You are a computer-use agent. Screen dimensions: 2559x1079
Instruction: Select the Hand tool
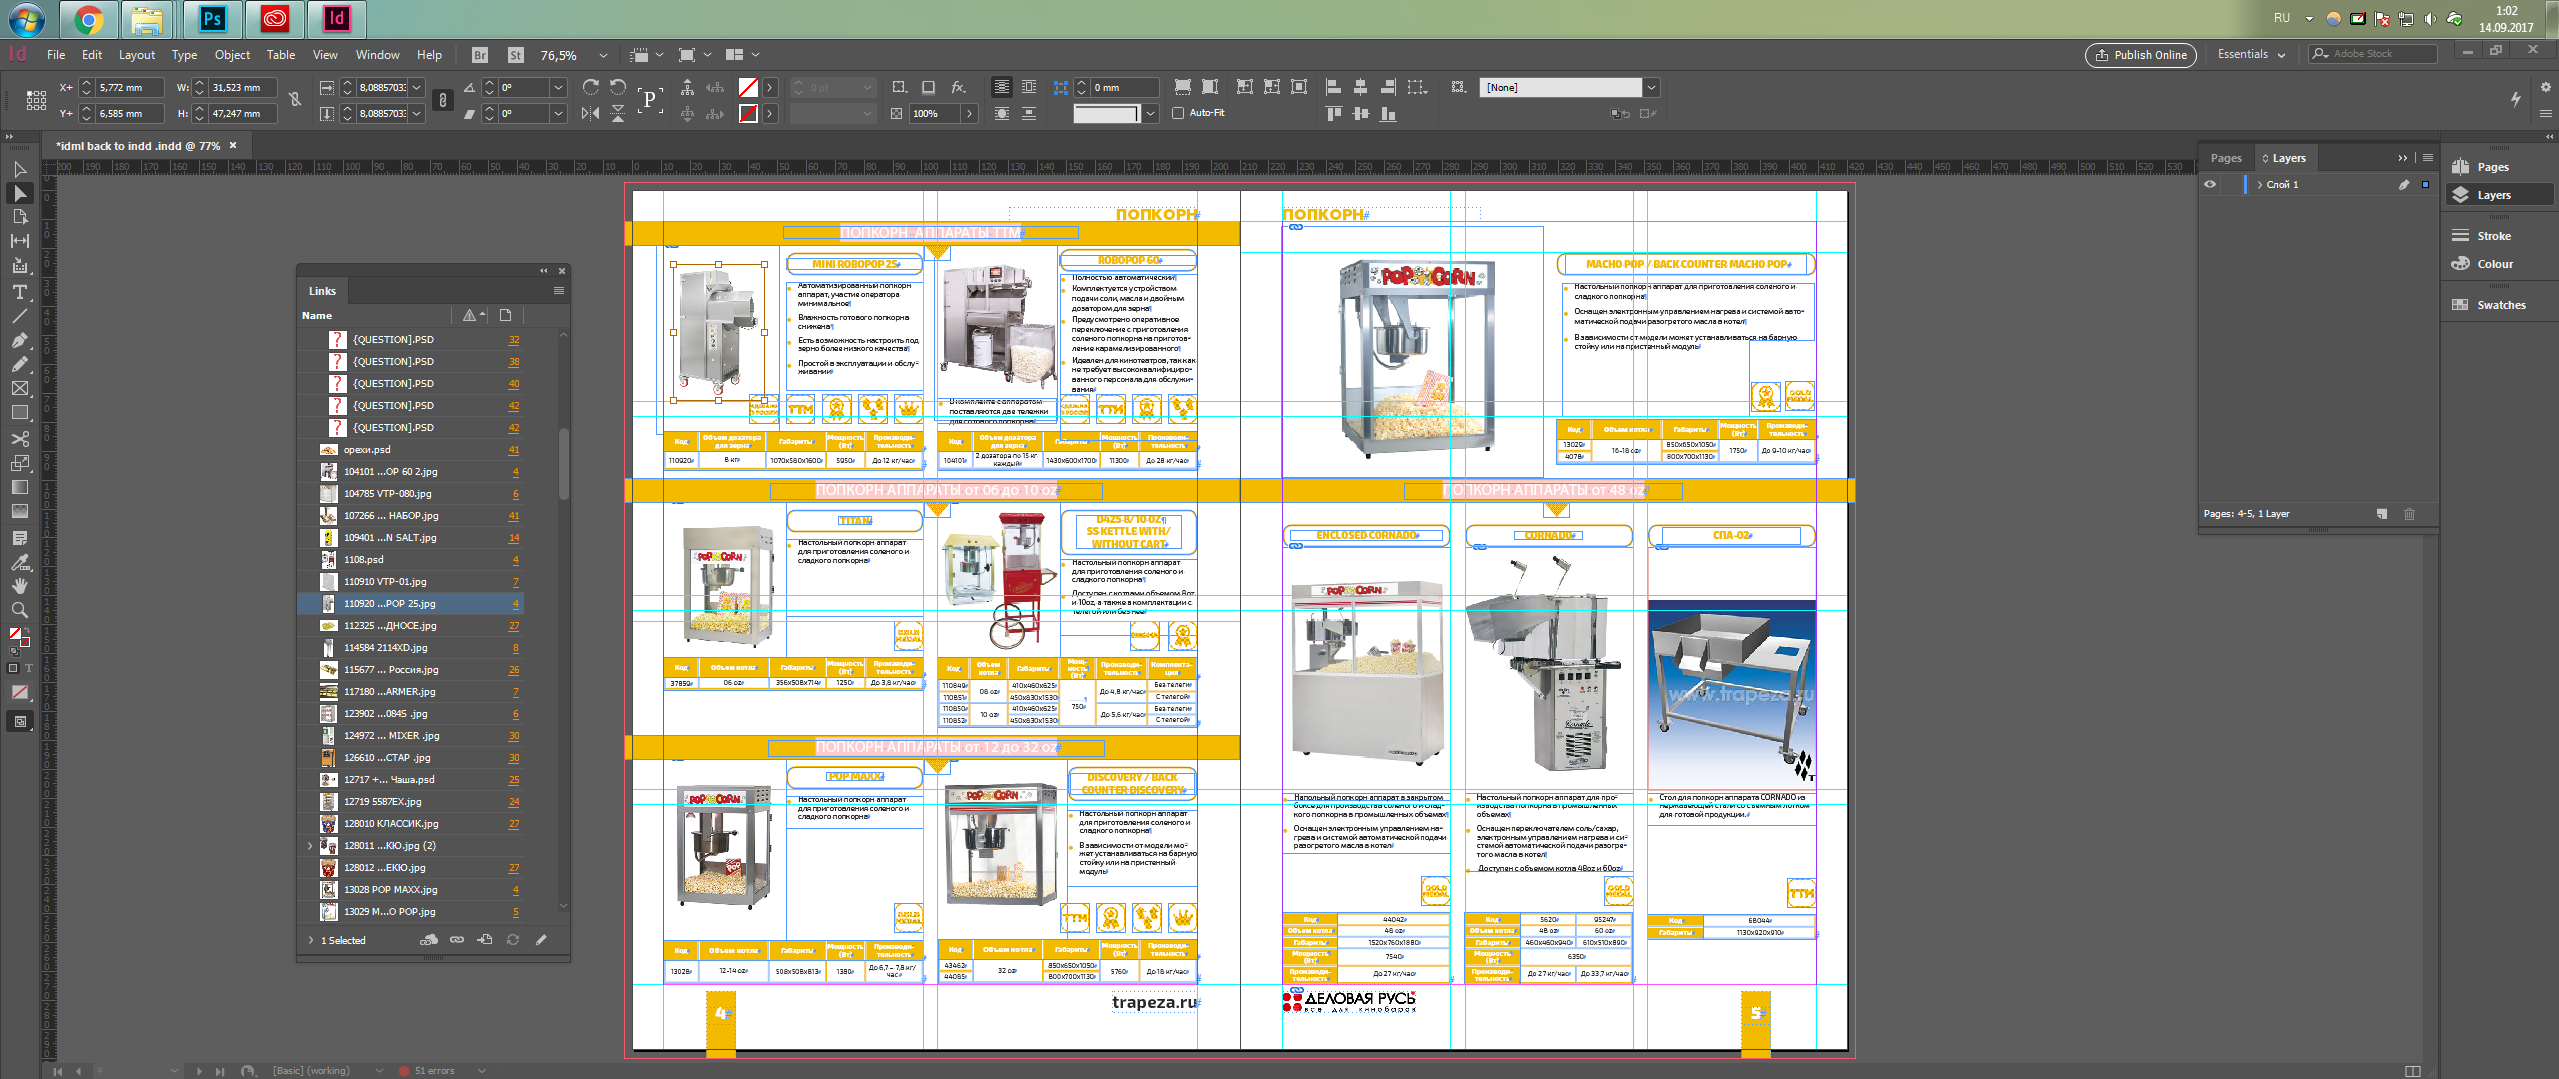coord(19,586)
